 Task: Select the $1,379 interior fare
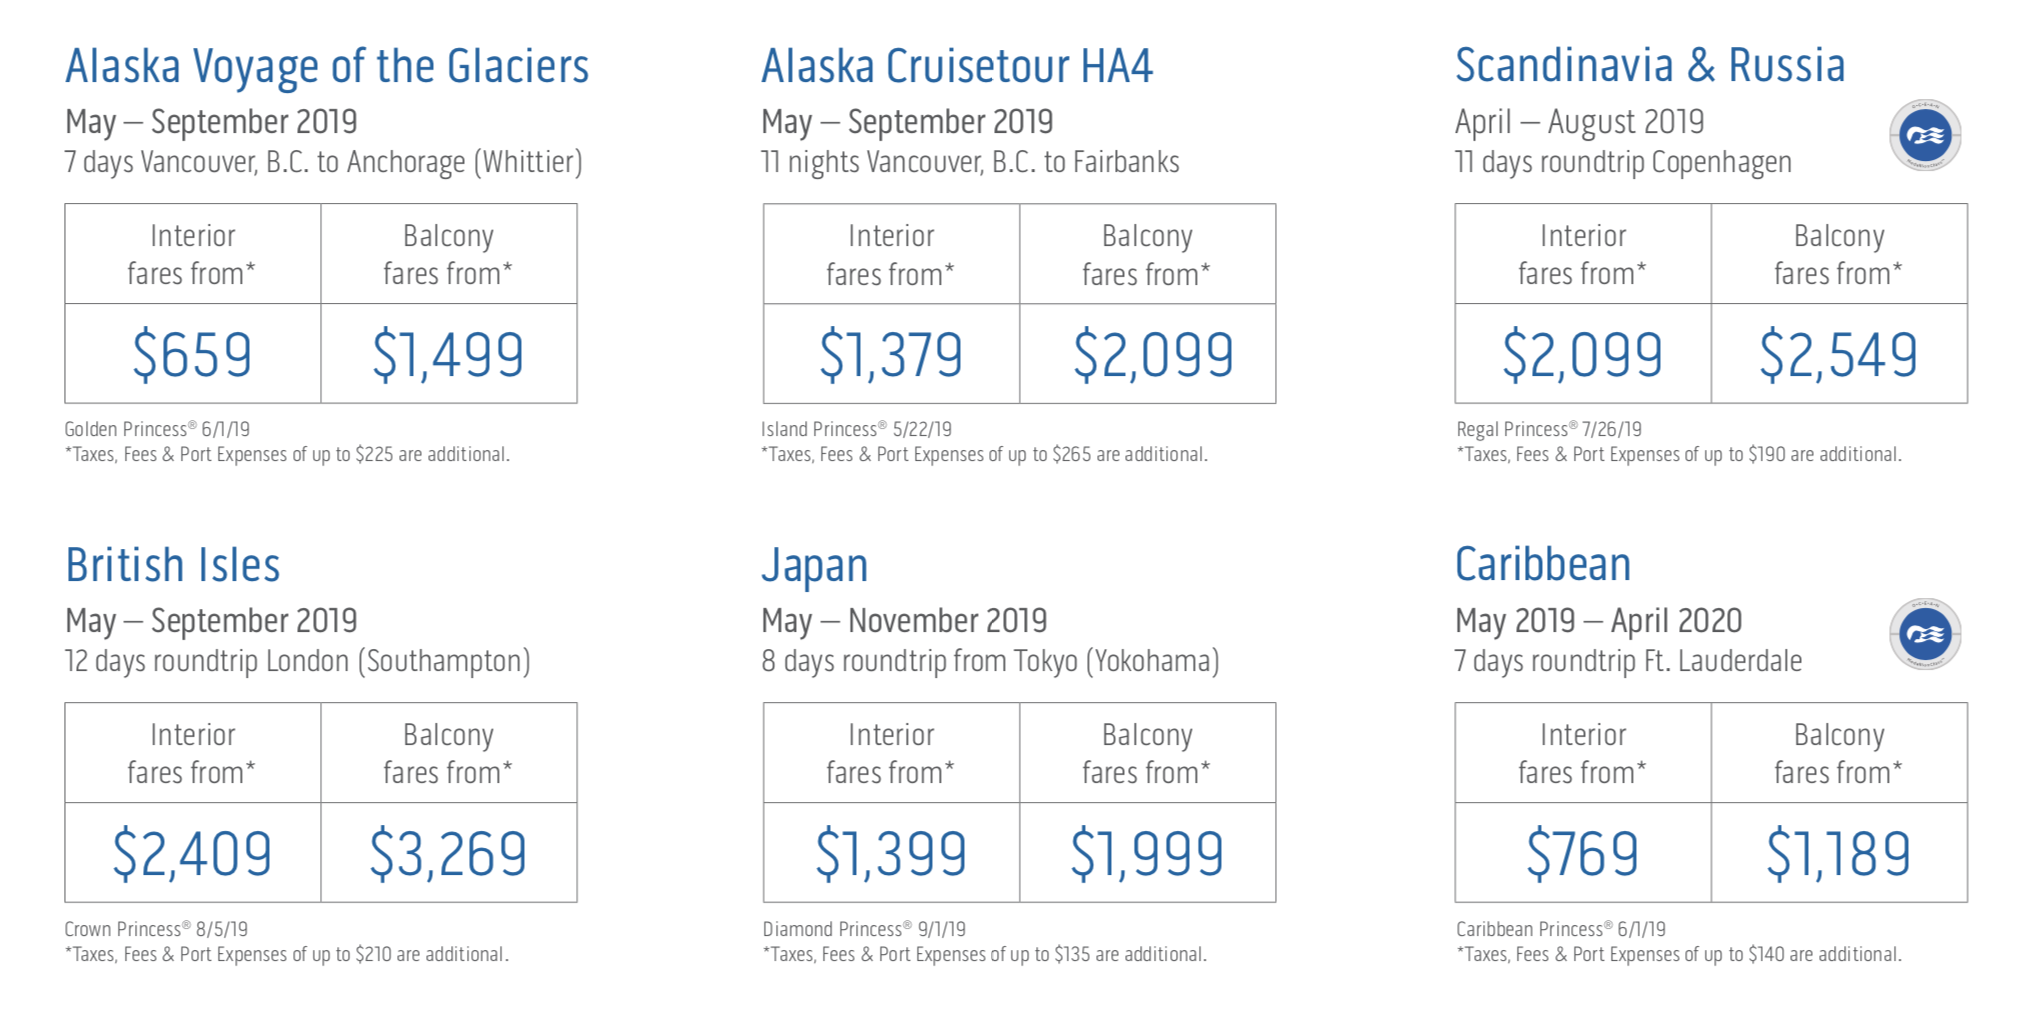891,355
